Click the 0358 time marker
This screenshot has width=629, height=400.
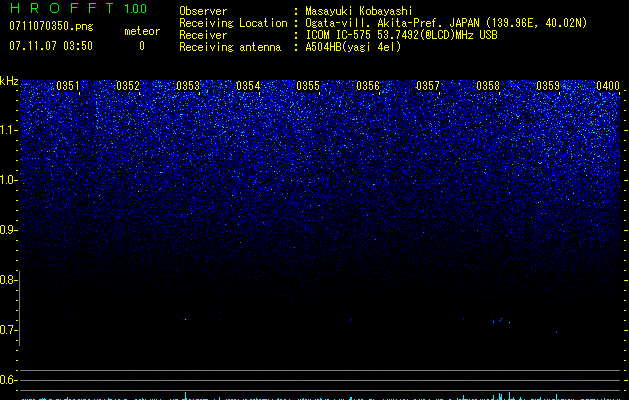tap(488, 86)
